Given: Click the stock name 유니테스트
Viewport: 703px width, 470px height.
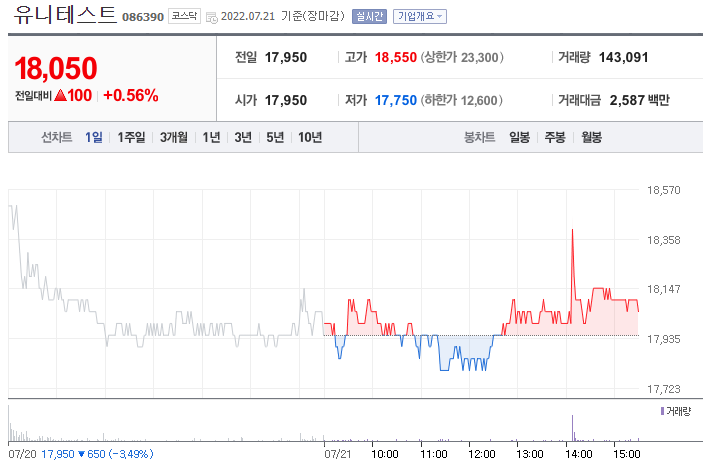Looking at the screenshot, I should coord(65,15).
